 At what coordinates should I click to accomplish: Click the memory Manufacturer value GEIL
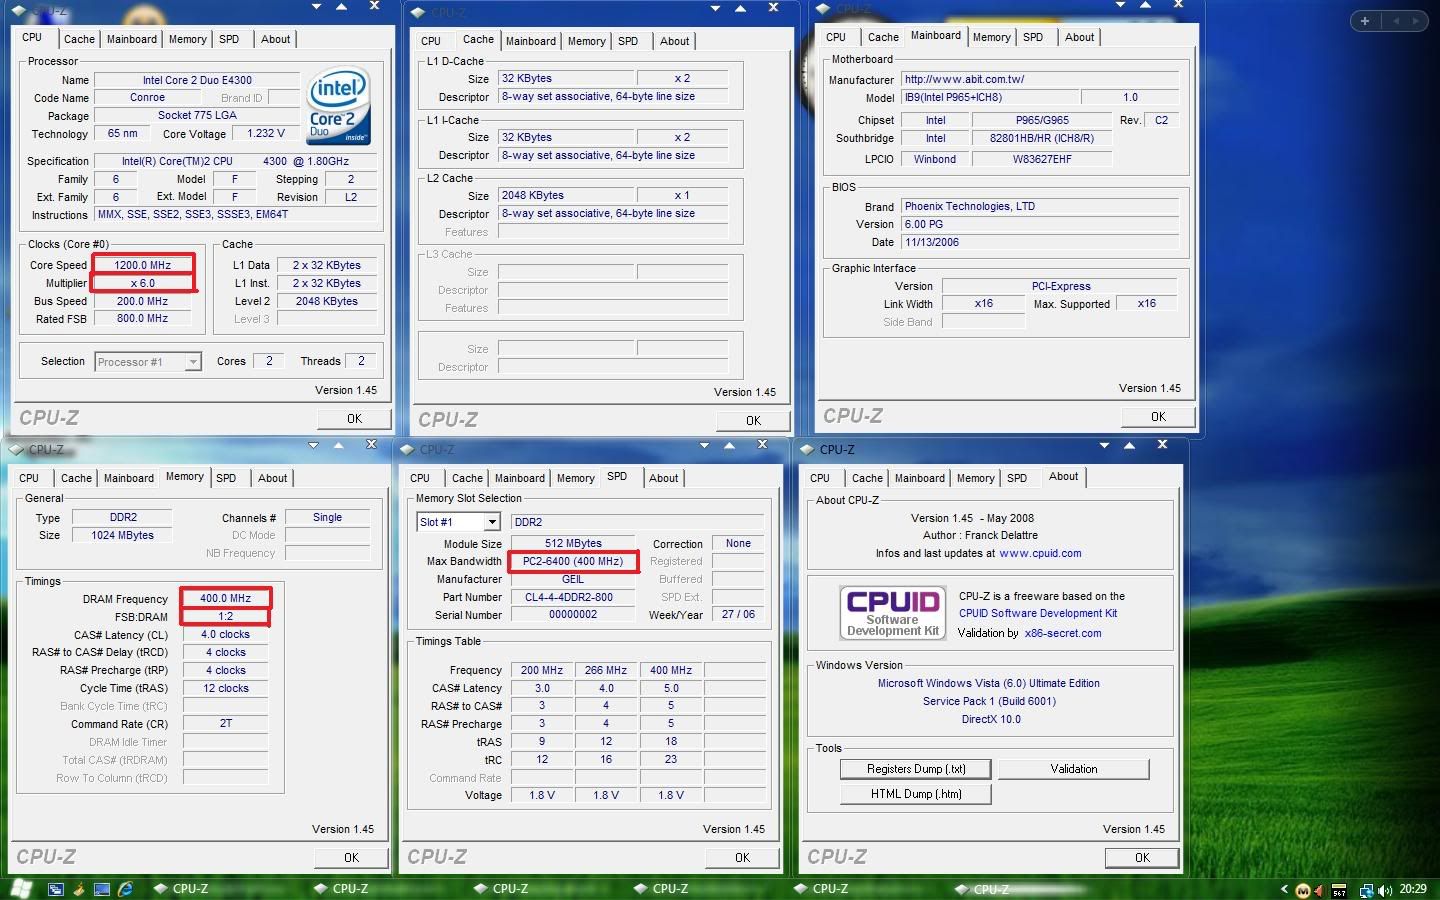pyautogui.click(x=573, y=579)
